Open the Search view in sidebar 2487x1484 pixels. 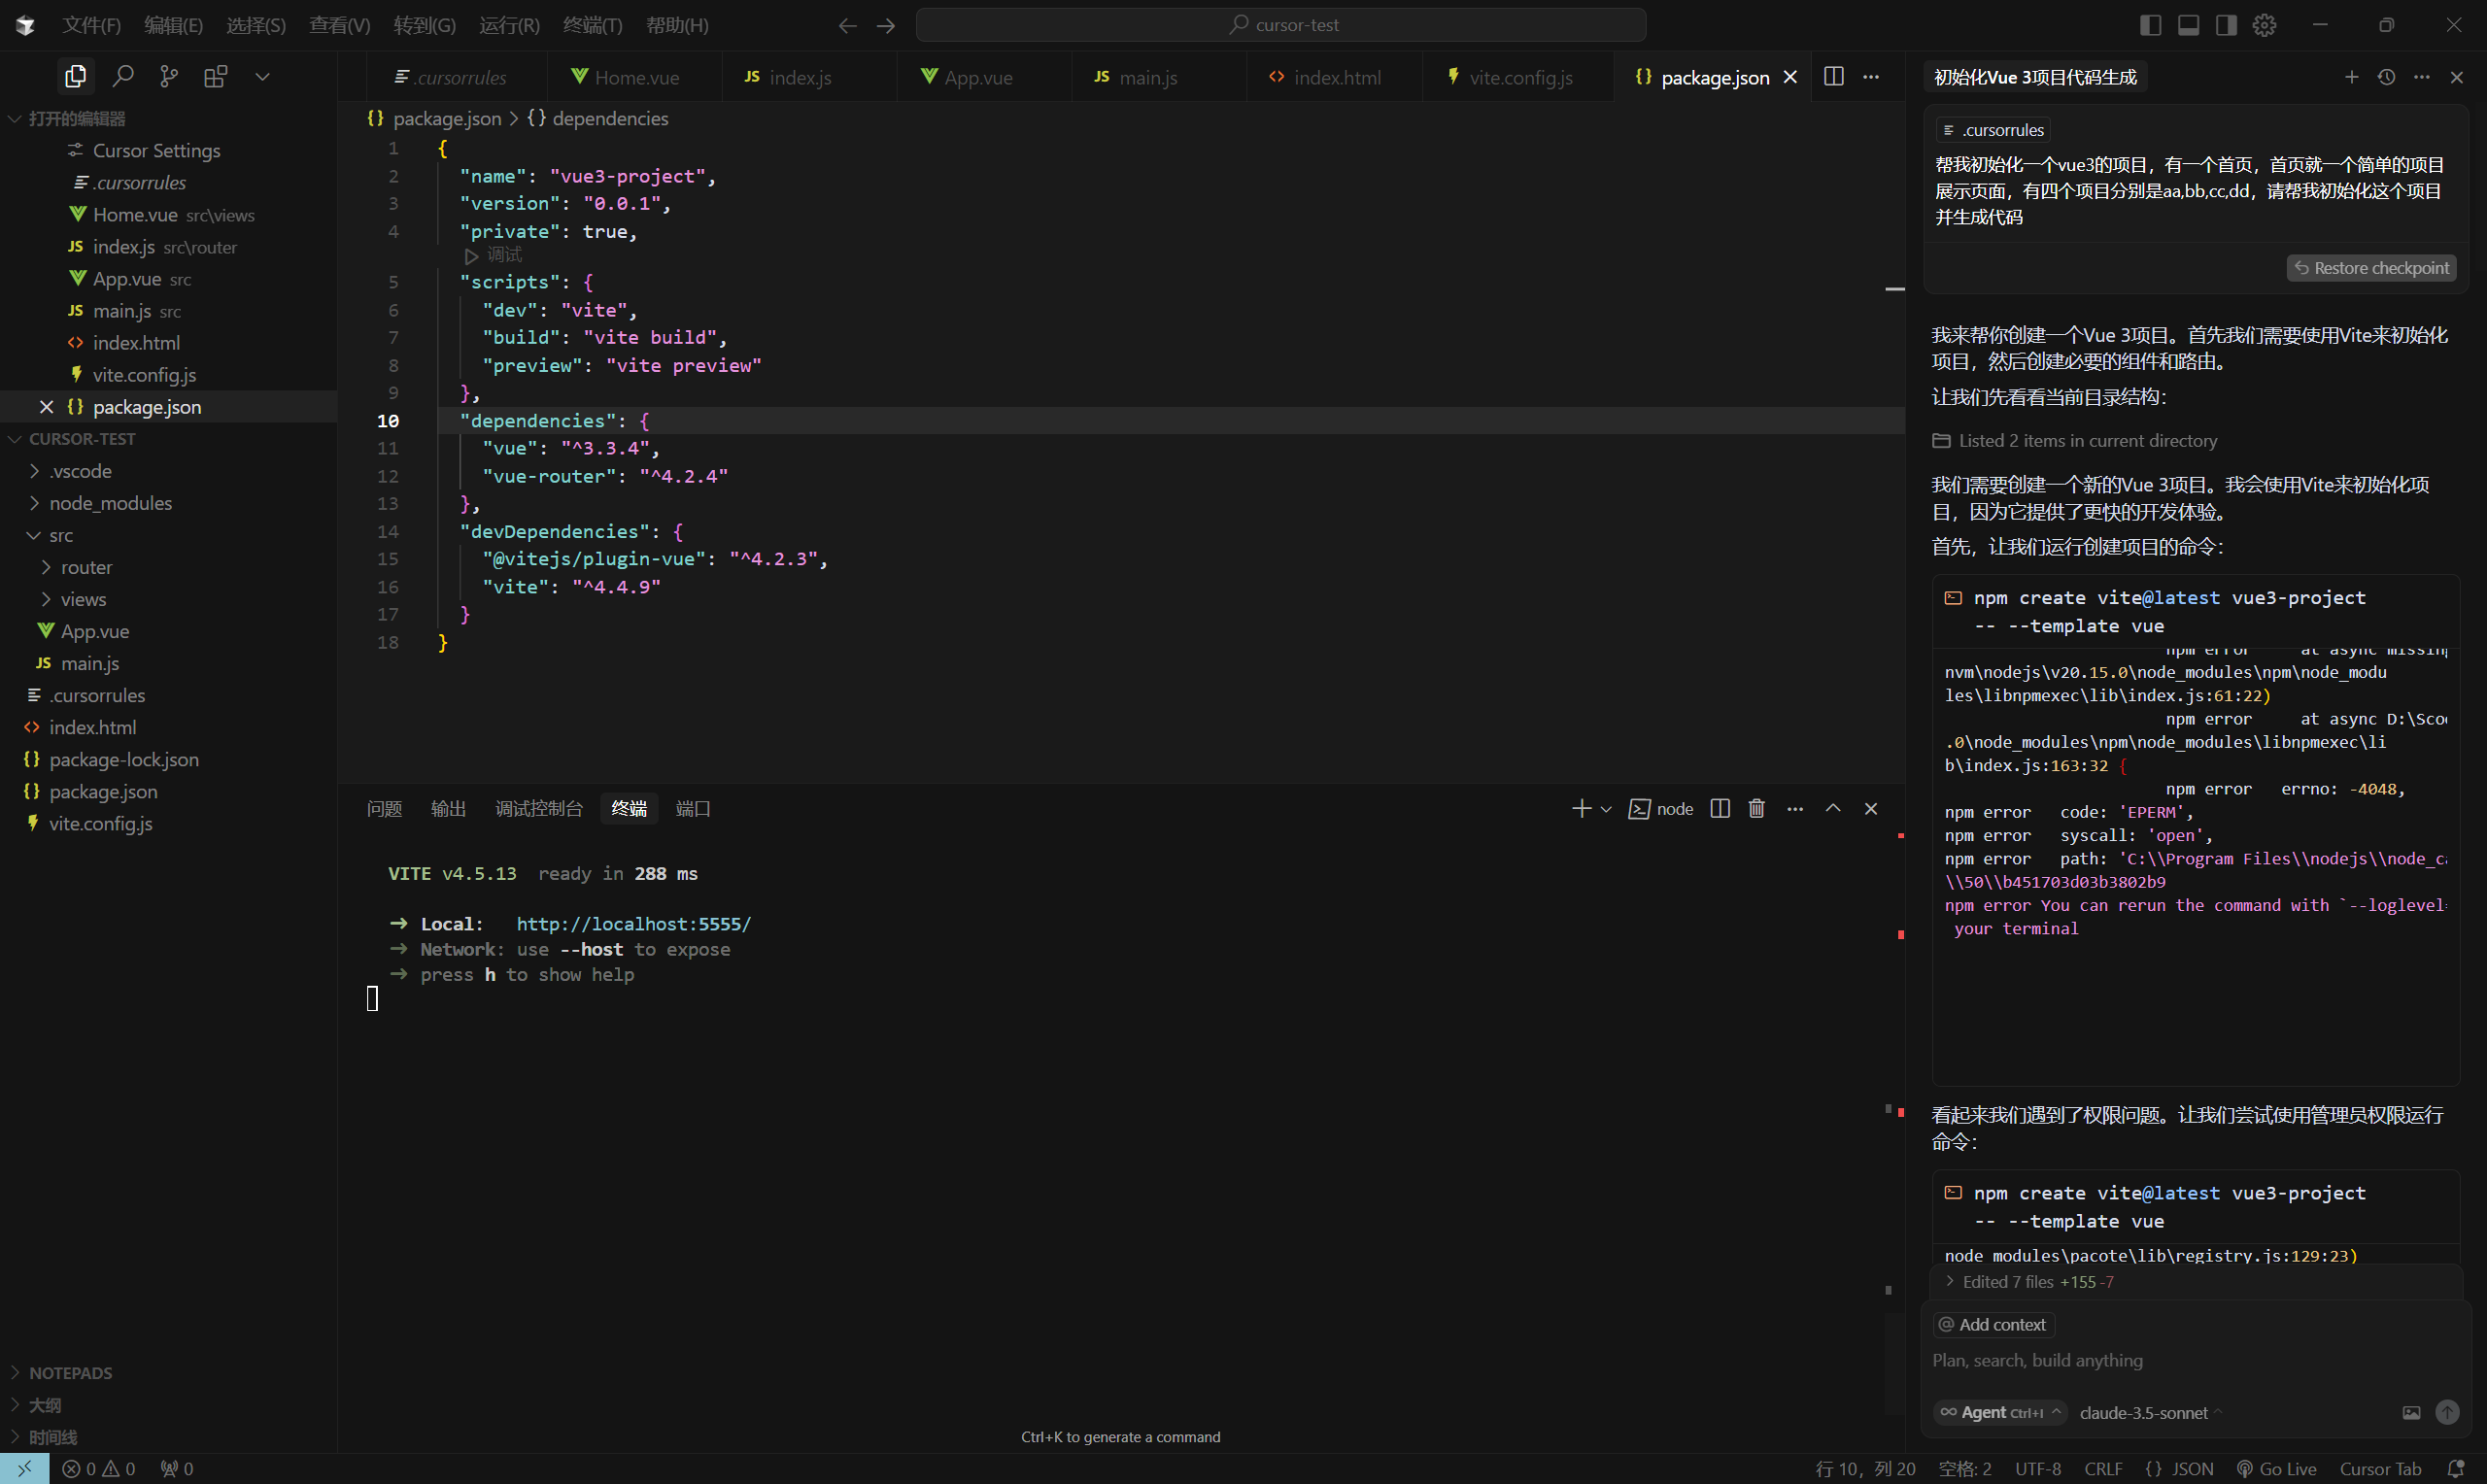pyautogui.click(x=123, y=76)
